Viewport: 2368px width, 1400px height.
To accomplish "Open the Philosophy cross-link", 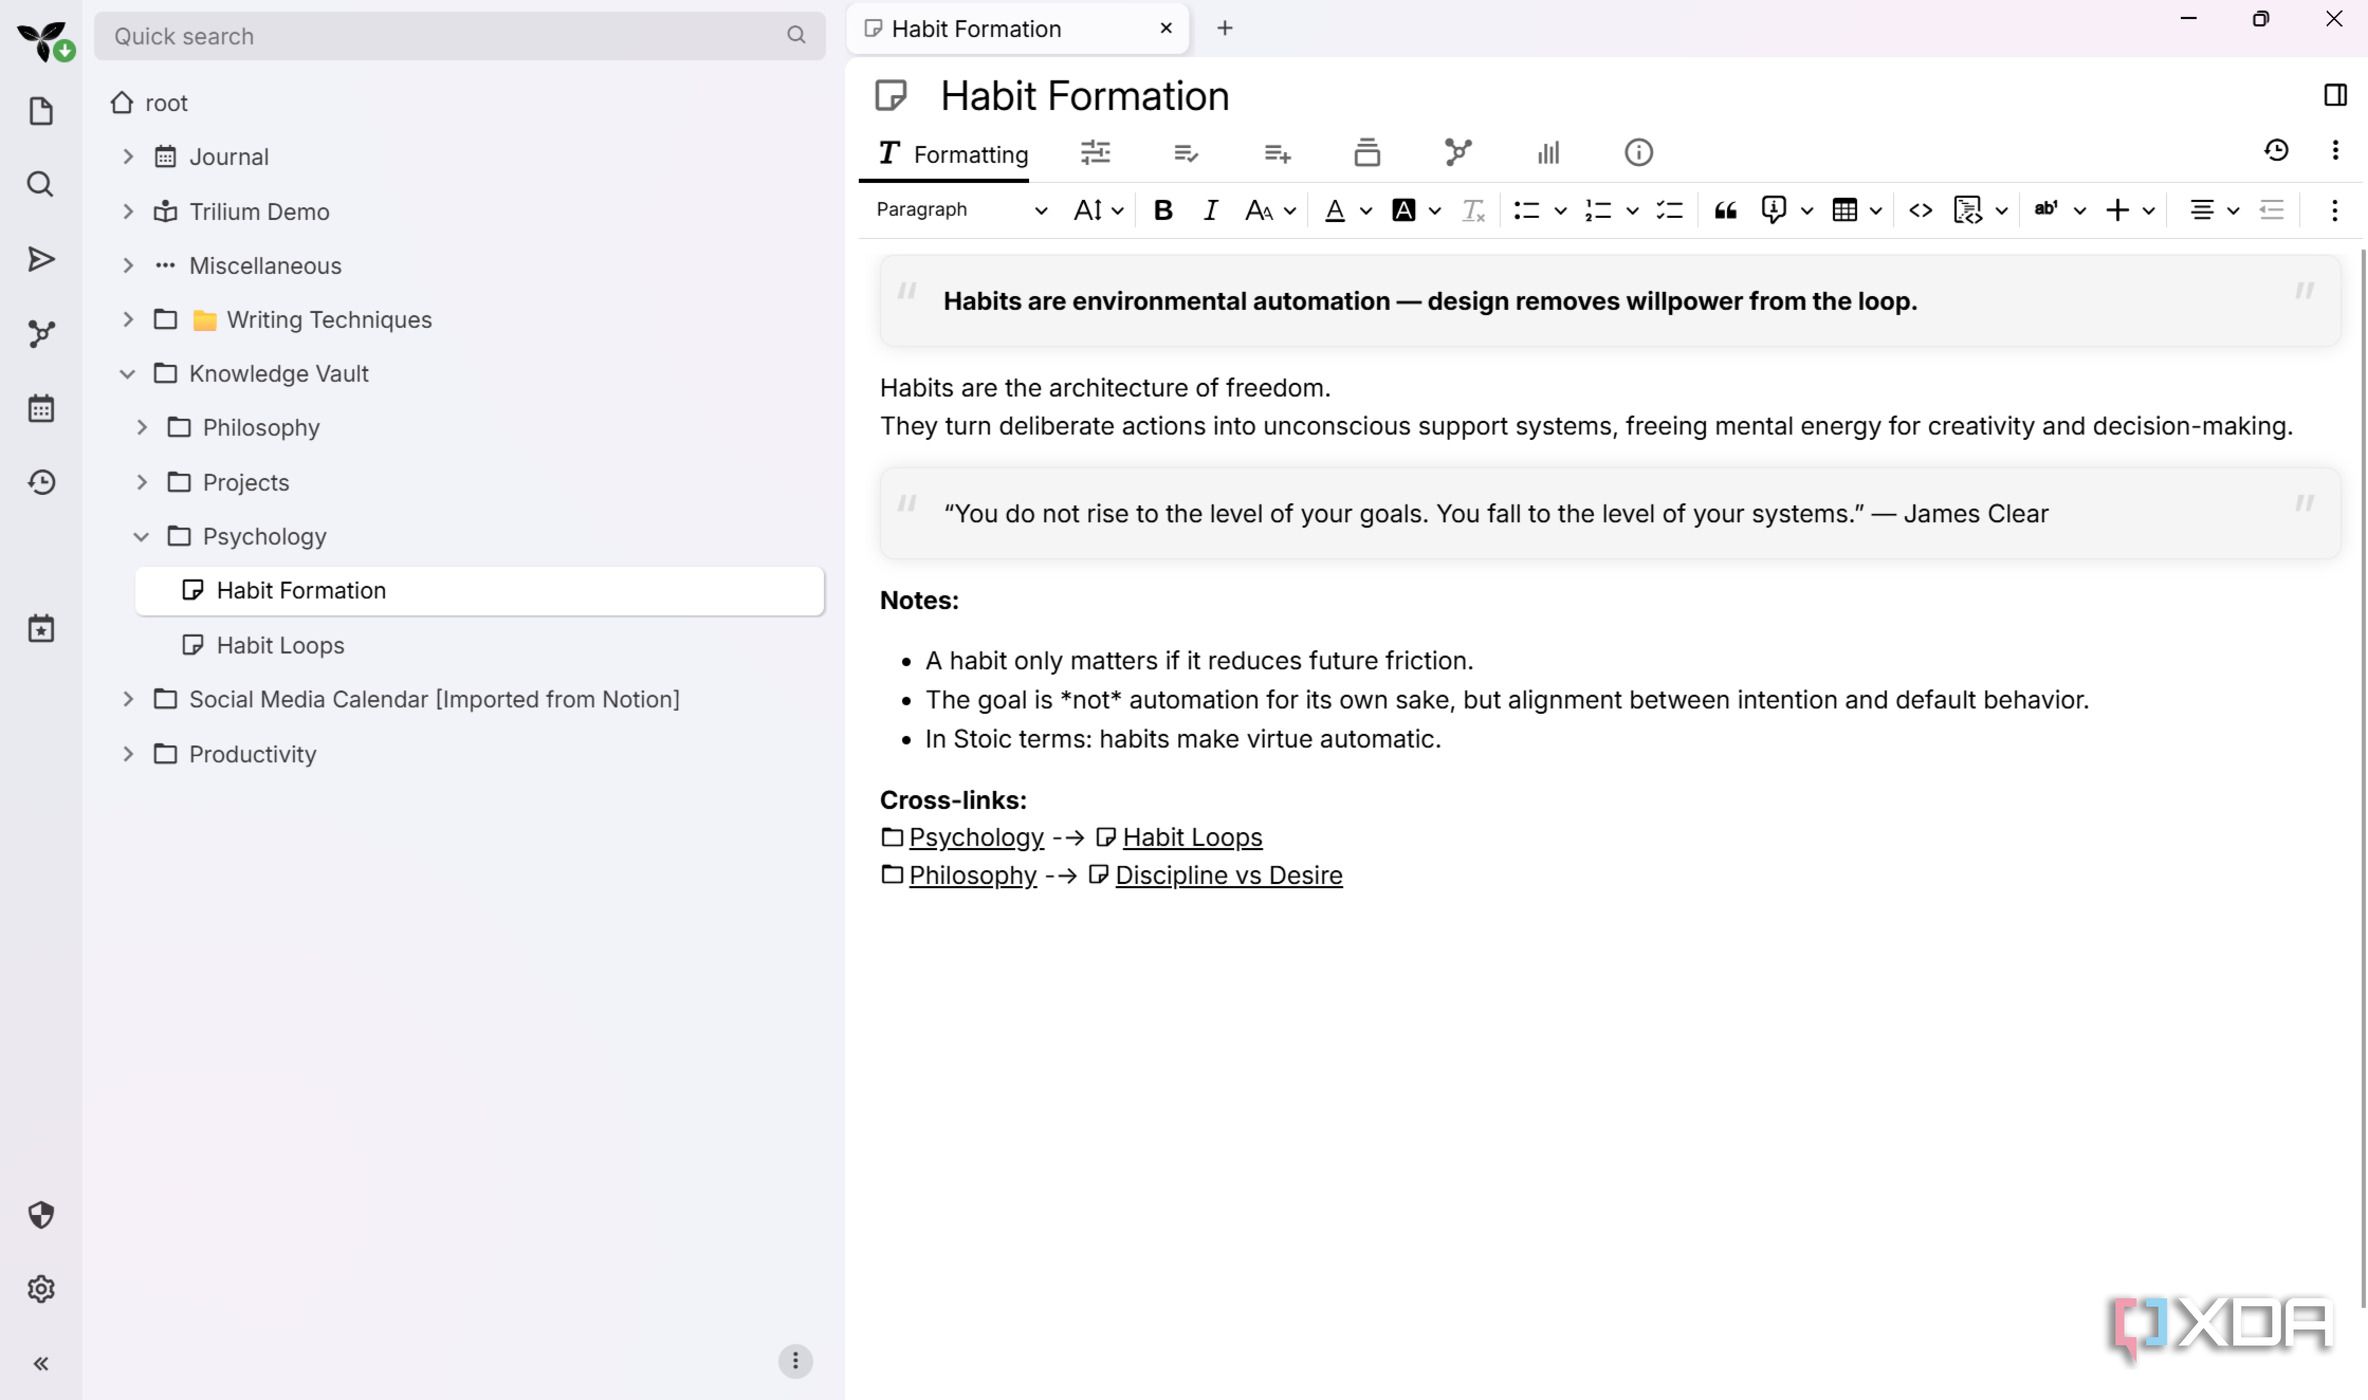I will click(x=972, y=875).
